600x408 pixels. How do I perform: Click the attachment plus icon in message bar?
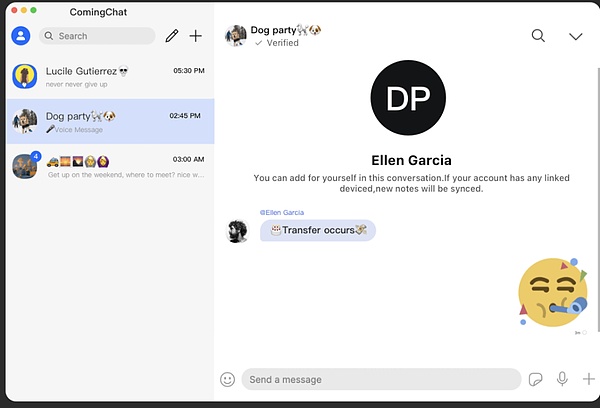(x=588, y=380)
